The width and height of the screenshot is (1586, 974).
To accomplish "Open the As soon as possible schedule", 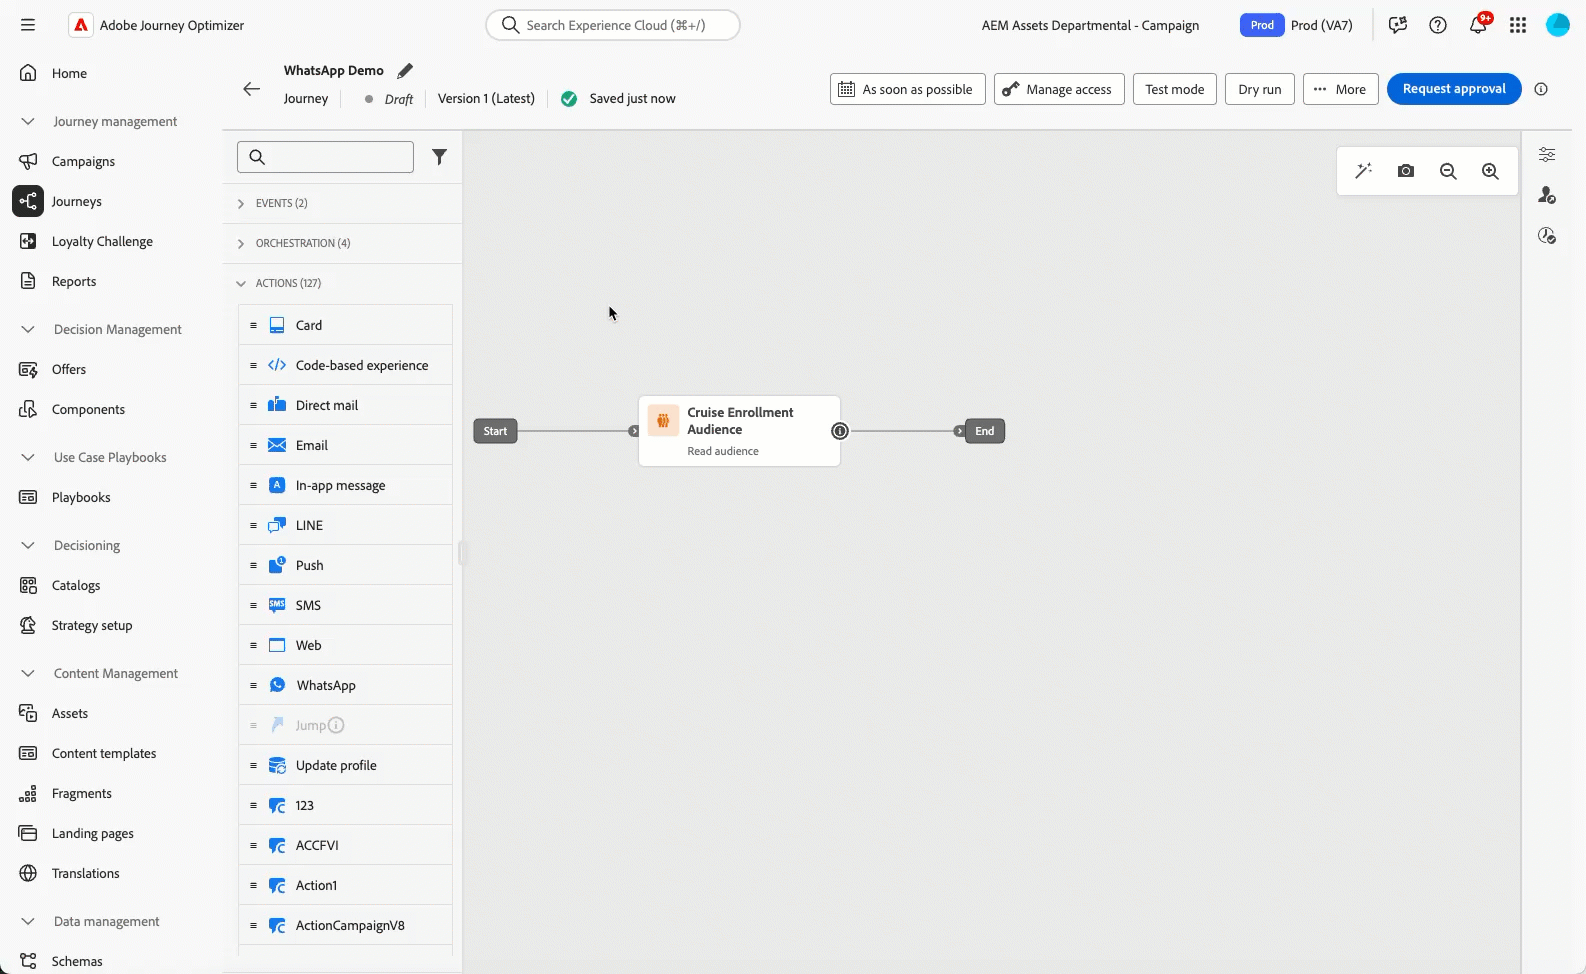I will pyautogui.click(x=908, y=89).
